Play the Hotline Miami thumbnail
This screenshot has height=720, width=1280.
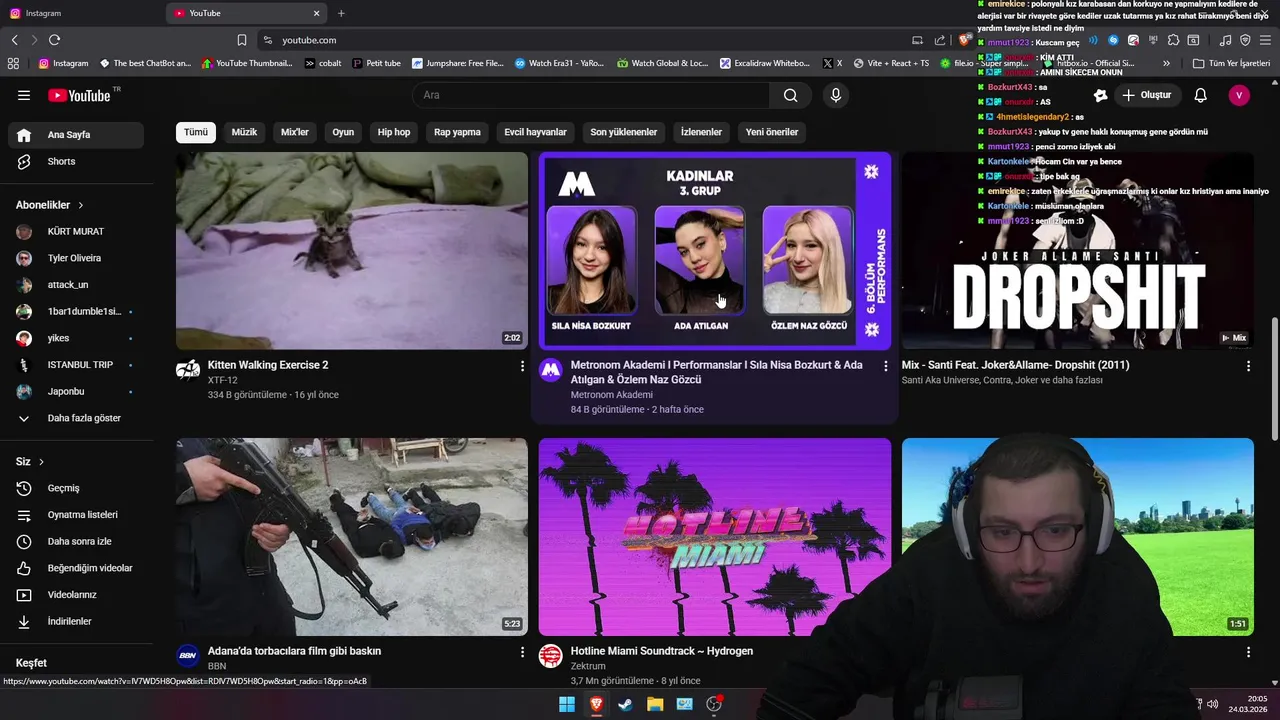[x=715, y=537]
